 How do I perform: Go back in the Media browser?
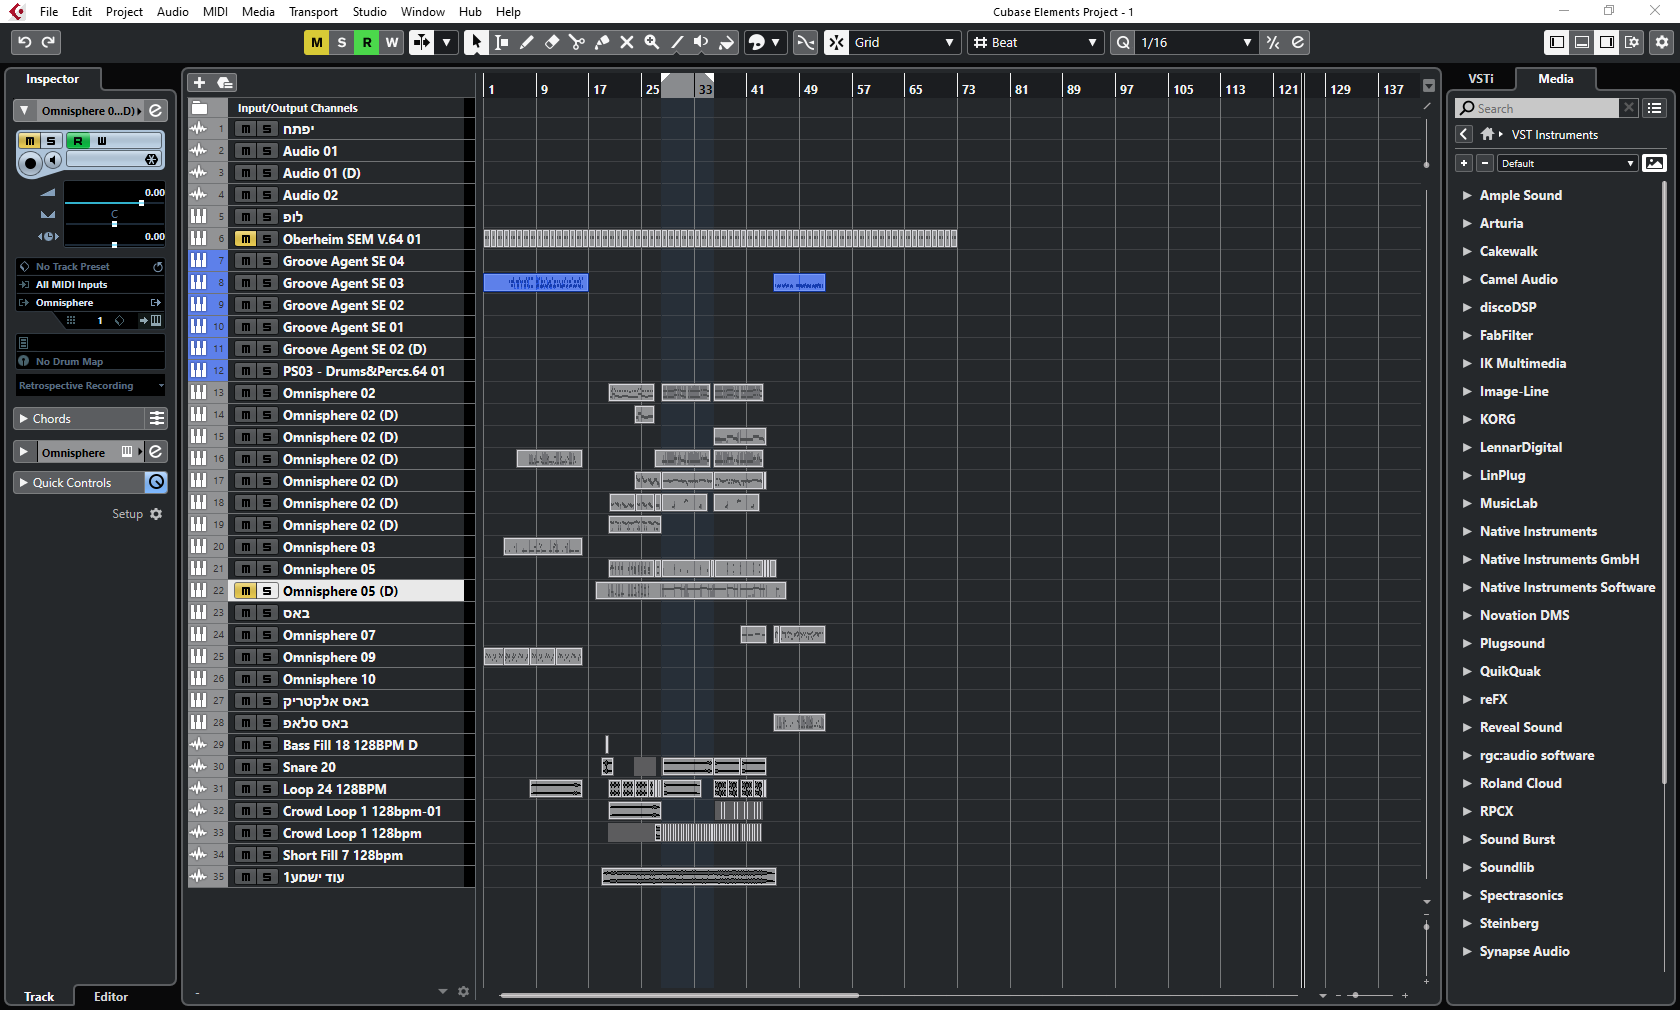click(x=1464, y=134)
